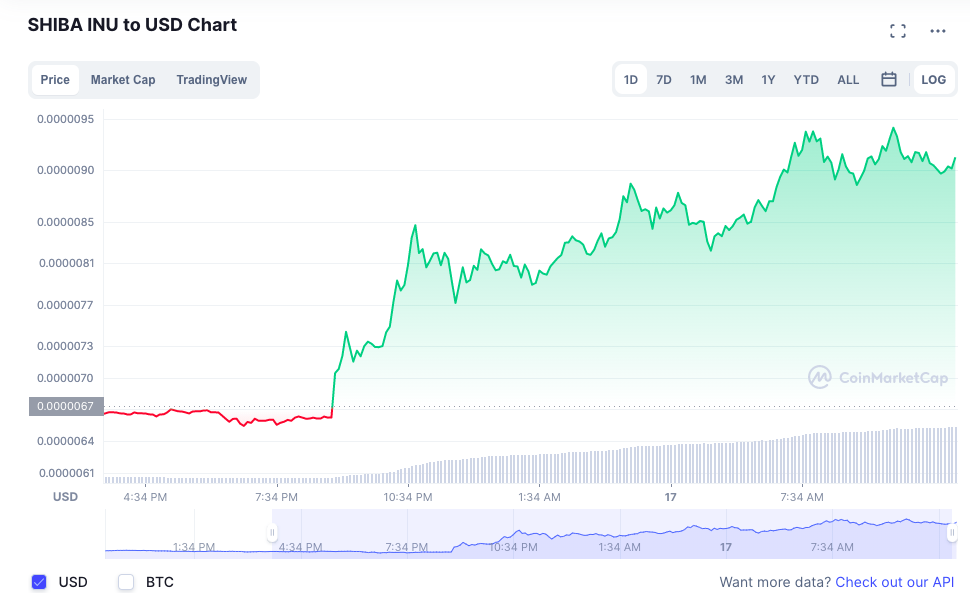Click the 10:34 PM x-axis label
Screen dimensions: 970x605
coord(408,497)
